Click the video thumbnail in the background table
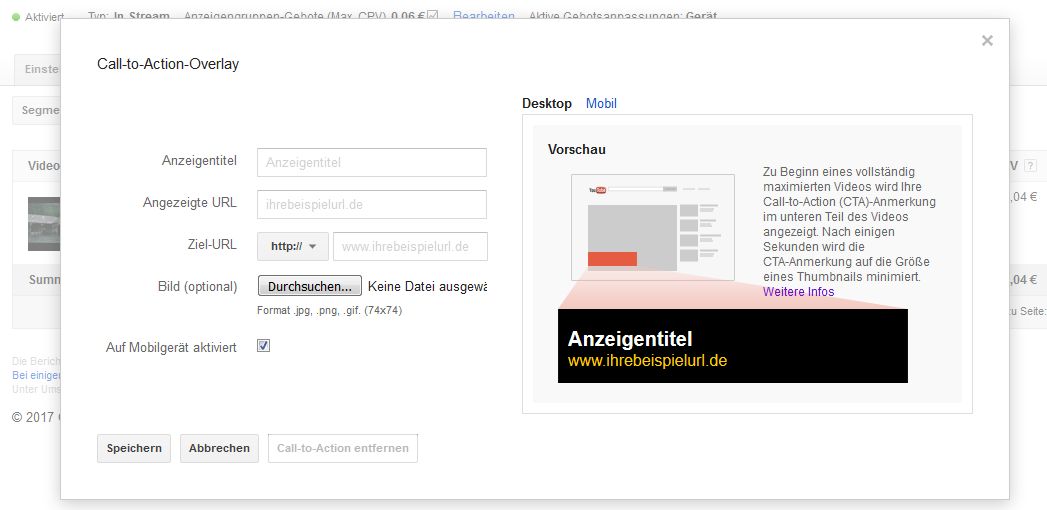 (x=44, y=224)
